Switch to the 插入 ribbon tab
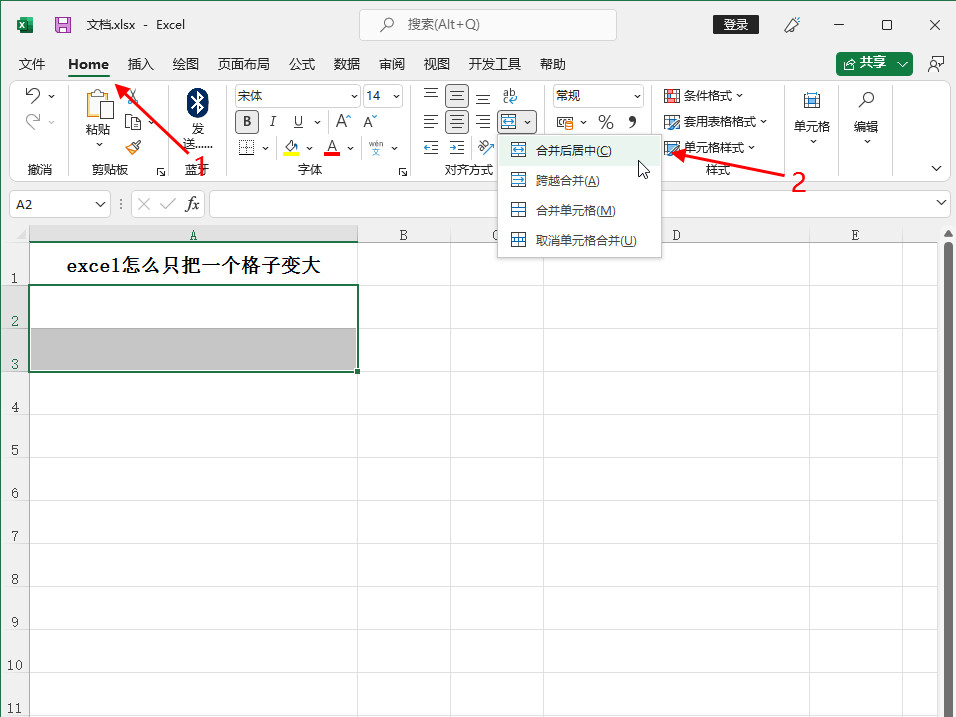The width and height of the screenshot is (956, 717). (140, 64)
